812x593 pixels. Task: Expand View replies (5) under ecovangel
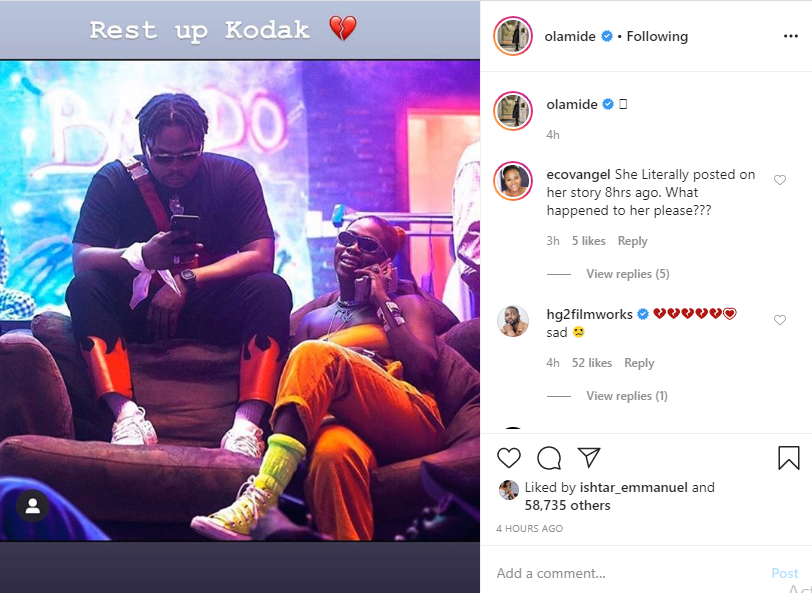pyautogui.click(x=628, y=274)
